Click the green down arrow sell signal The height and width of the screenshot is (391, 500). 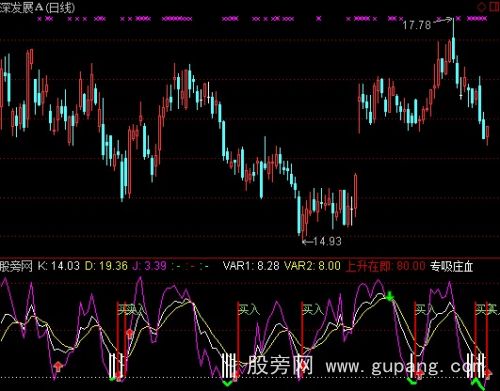coord(390,296)
